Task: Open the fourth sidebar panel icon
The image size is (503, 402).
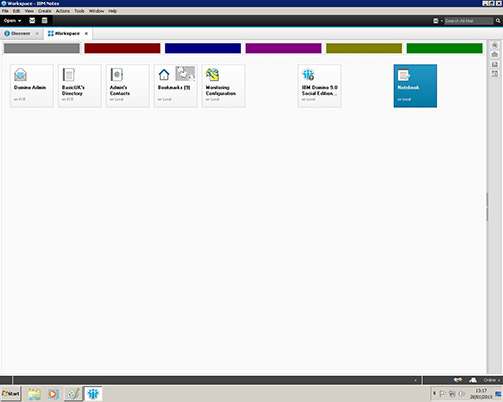Action: pyautogui.click(x=495, y=74)
